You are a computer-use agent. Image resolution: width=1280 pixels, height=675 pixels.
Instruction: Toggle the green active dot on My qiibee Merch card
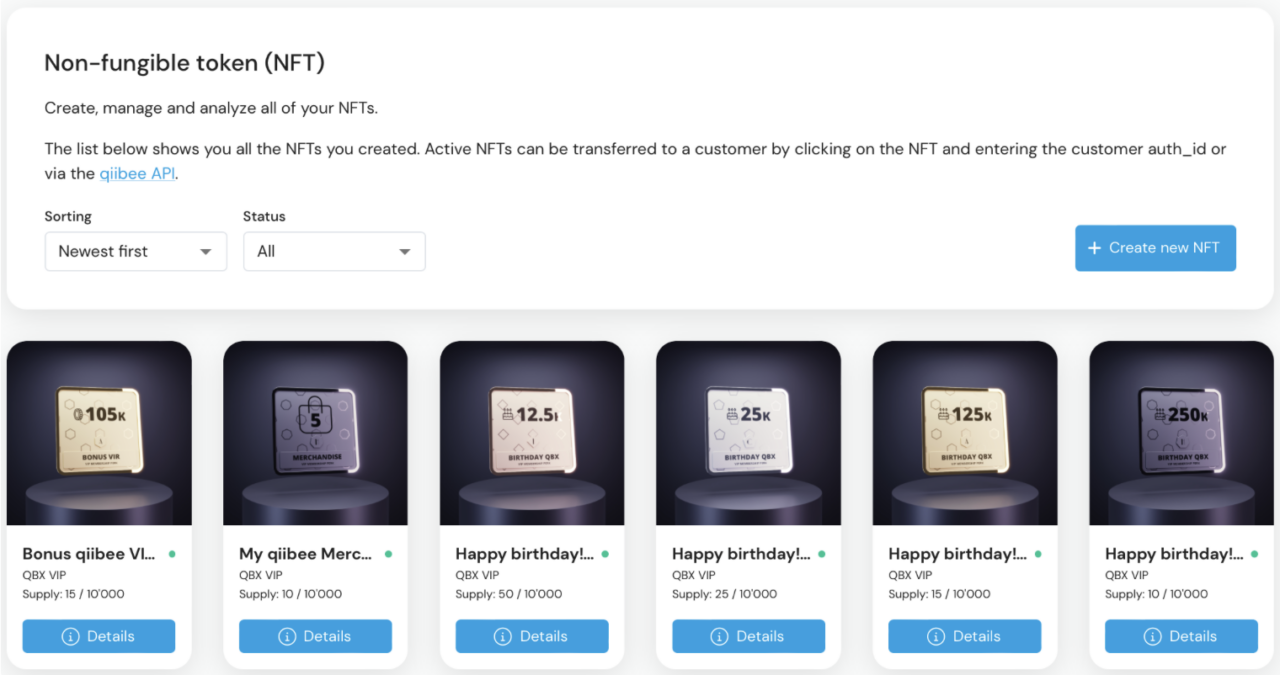coord(387,551)
